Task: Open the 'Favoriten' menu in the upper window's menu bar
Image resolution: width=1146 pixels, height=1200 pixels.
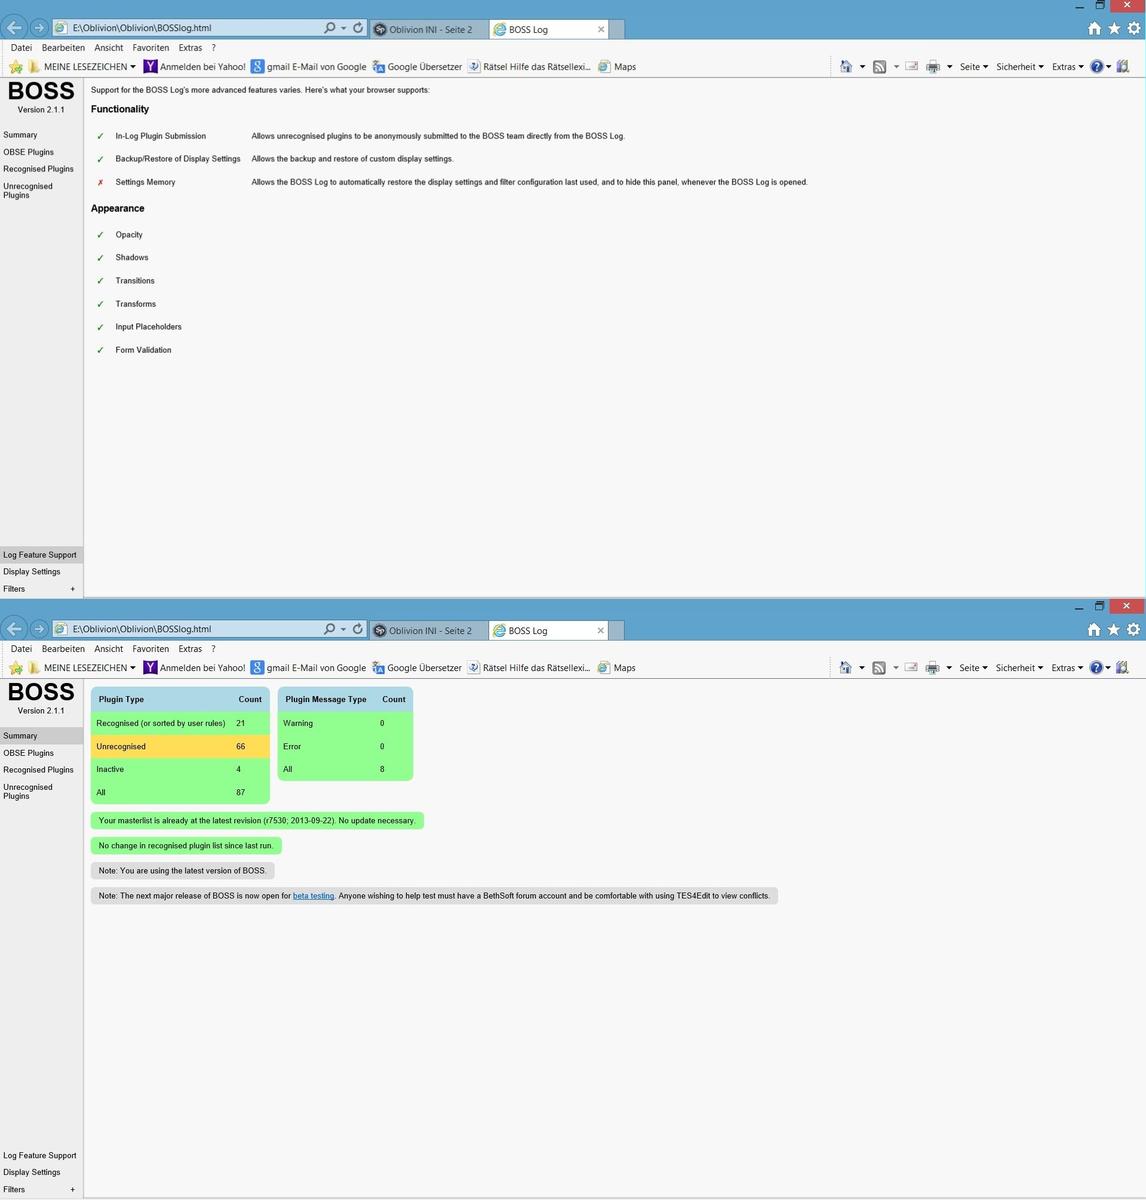Action: [150, 48]
